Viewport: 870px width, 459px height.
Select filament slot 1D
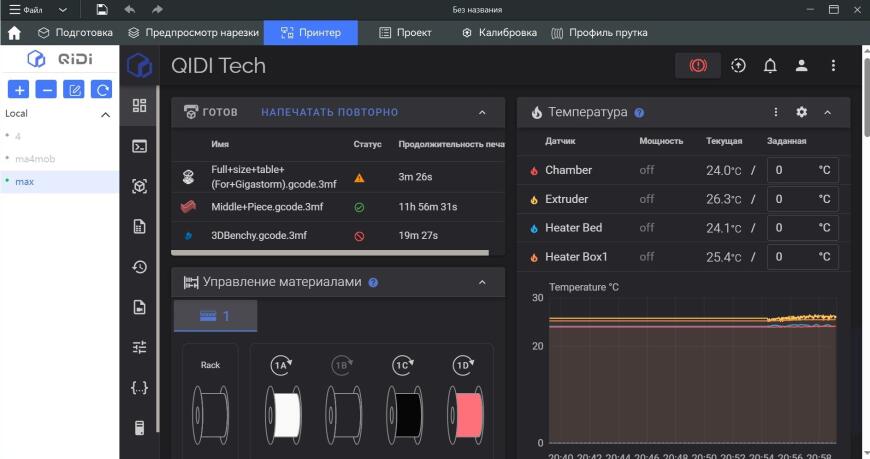click(463, 365)
